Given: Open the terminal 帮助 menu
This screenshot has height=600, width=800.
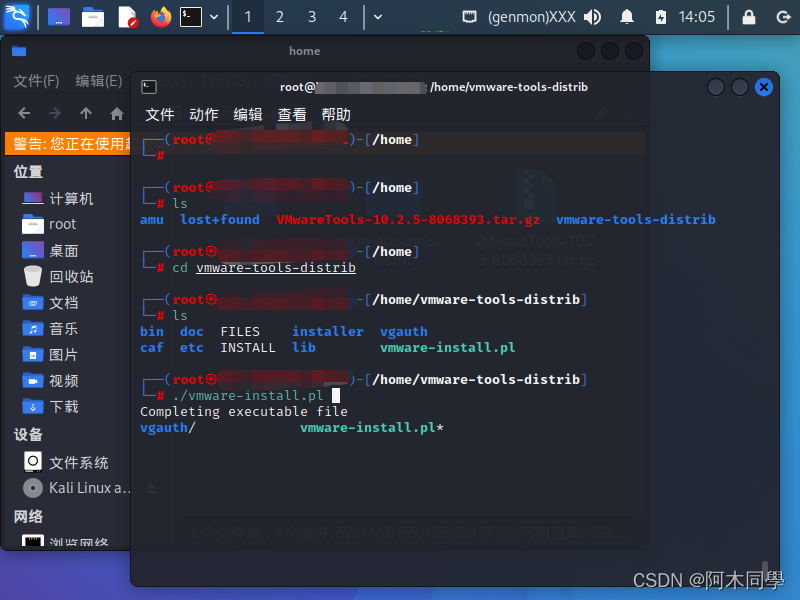Looking at the screenshot, I should 336,114.
